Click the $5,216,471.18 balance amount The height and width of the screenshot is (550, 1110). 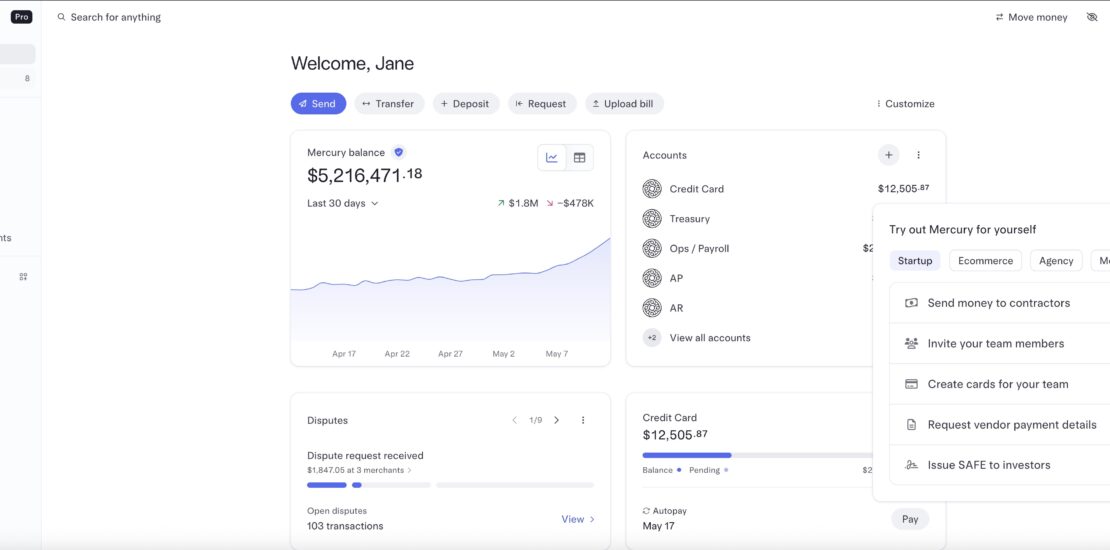pyautogui.click(x=365, y=175)
